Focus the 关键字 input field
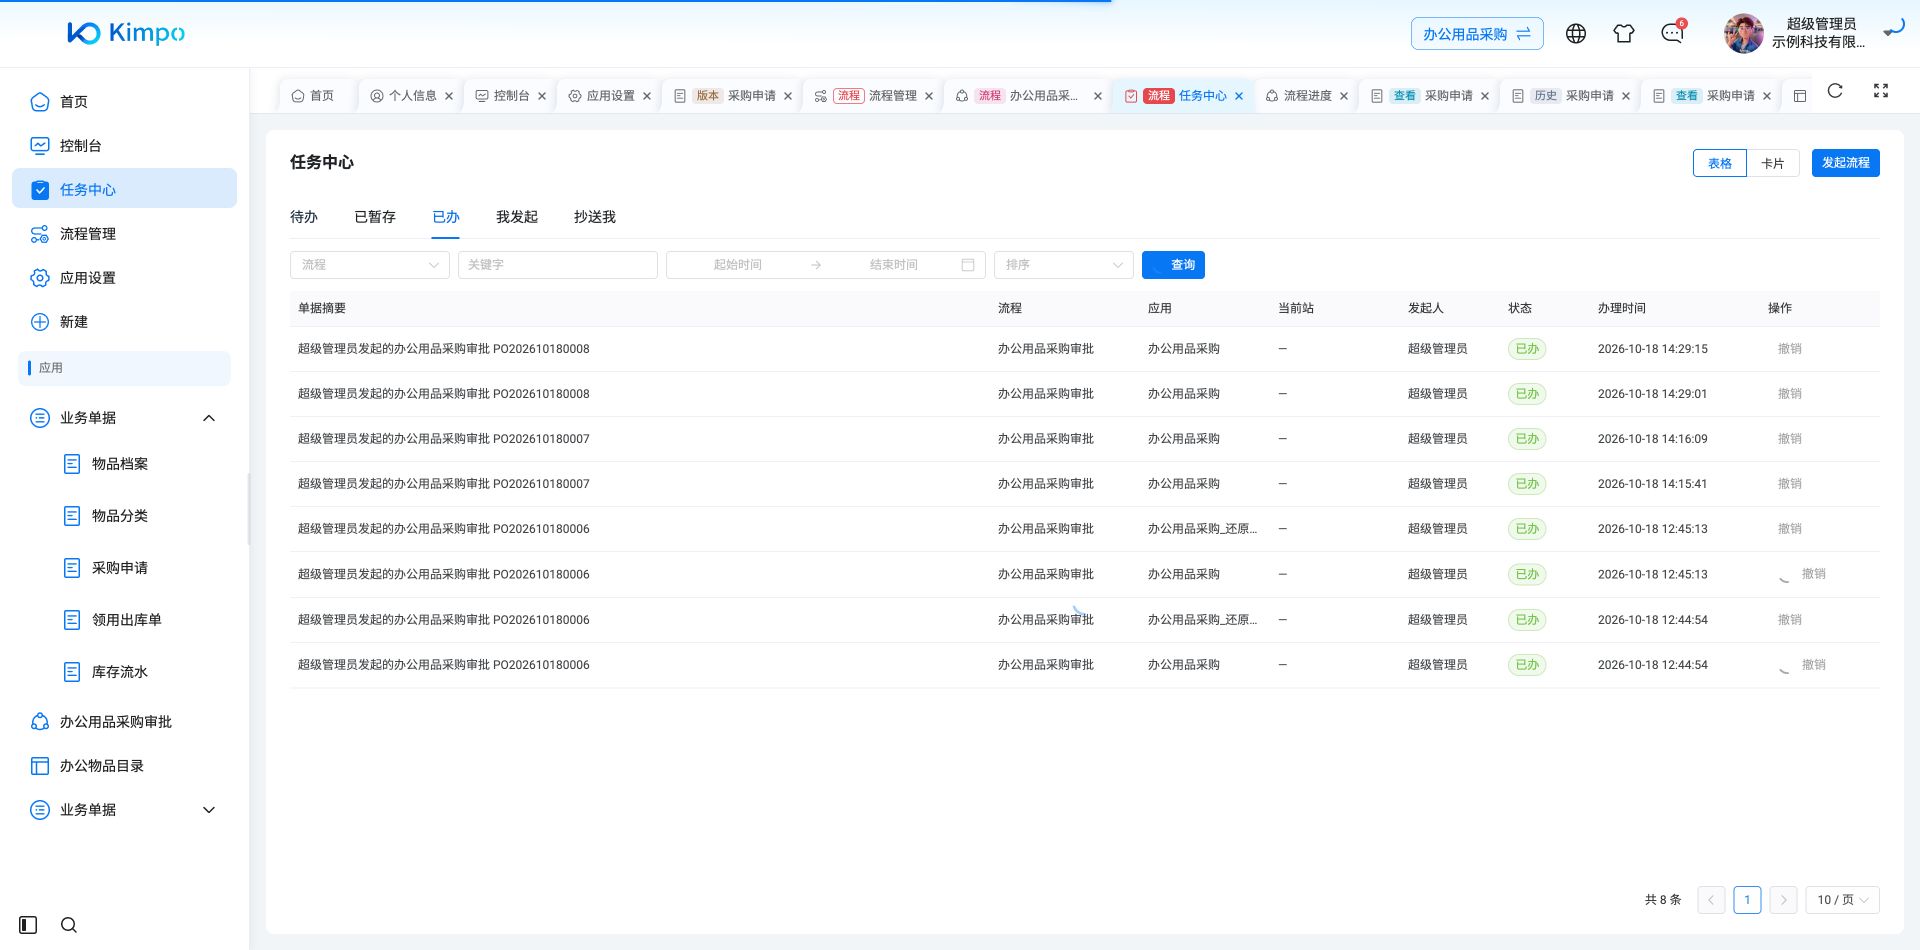 pos(558,265)
